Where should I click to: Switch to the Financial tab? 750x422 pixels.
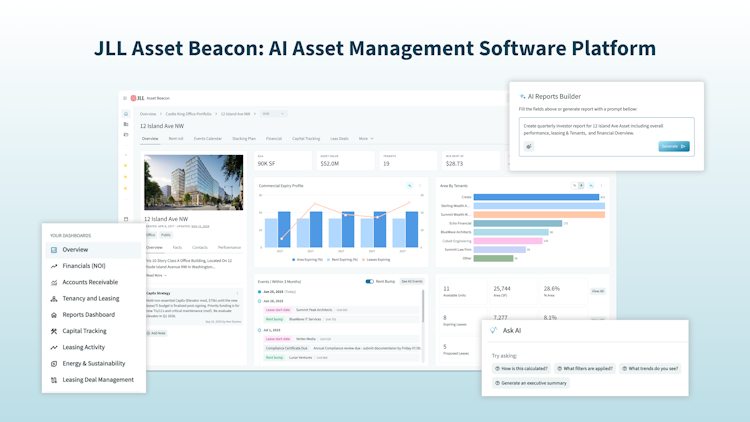coord(274,139)
